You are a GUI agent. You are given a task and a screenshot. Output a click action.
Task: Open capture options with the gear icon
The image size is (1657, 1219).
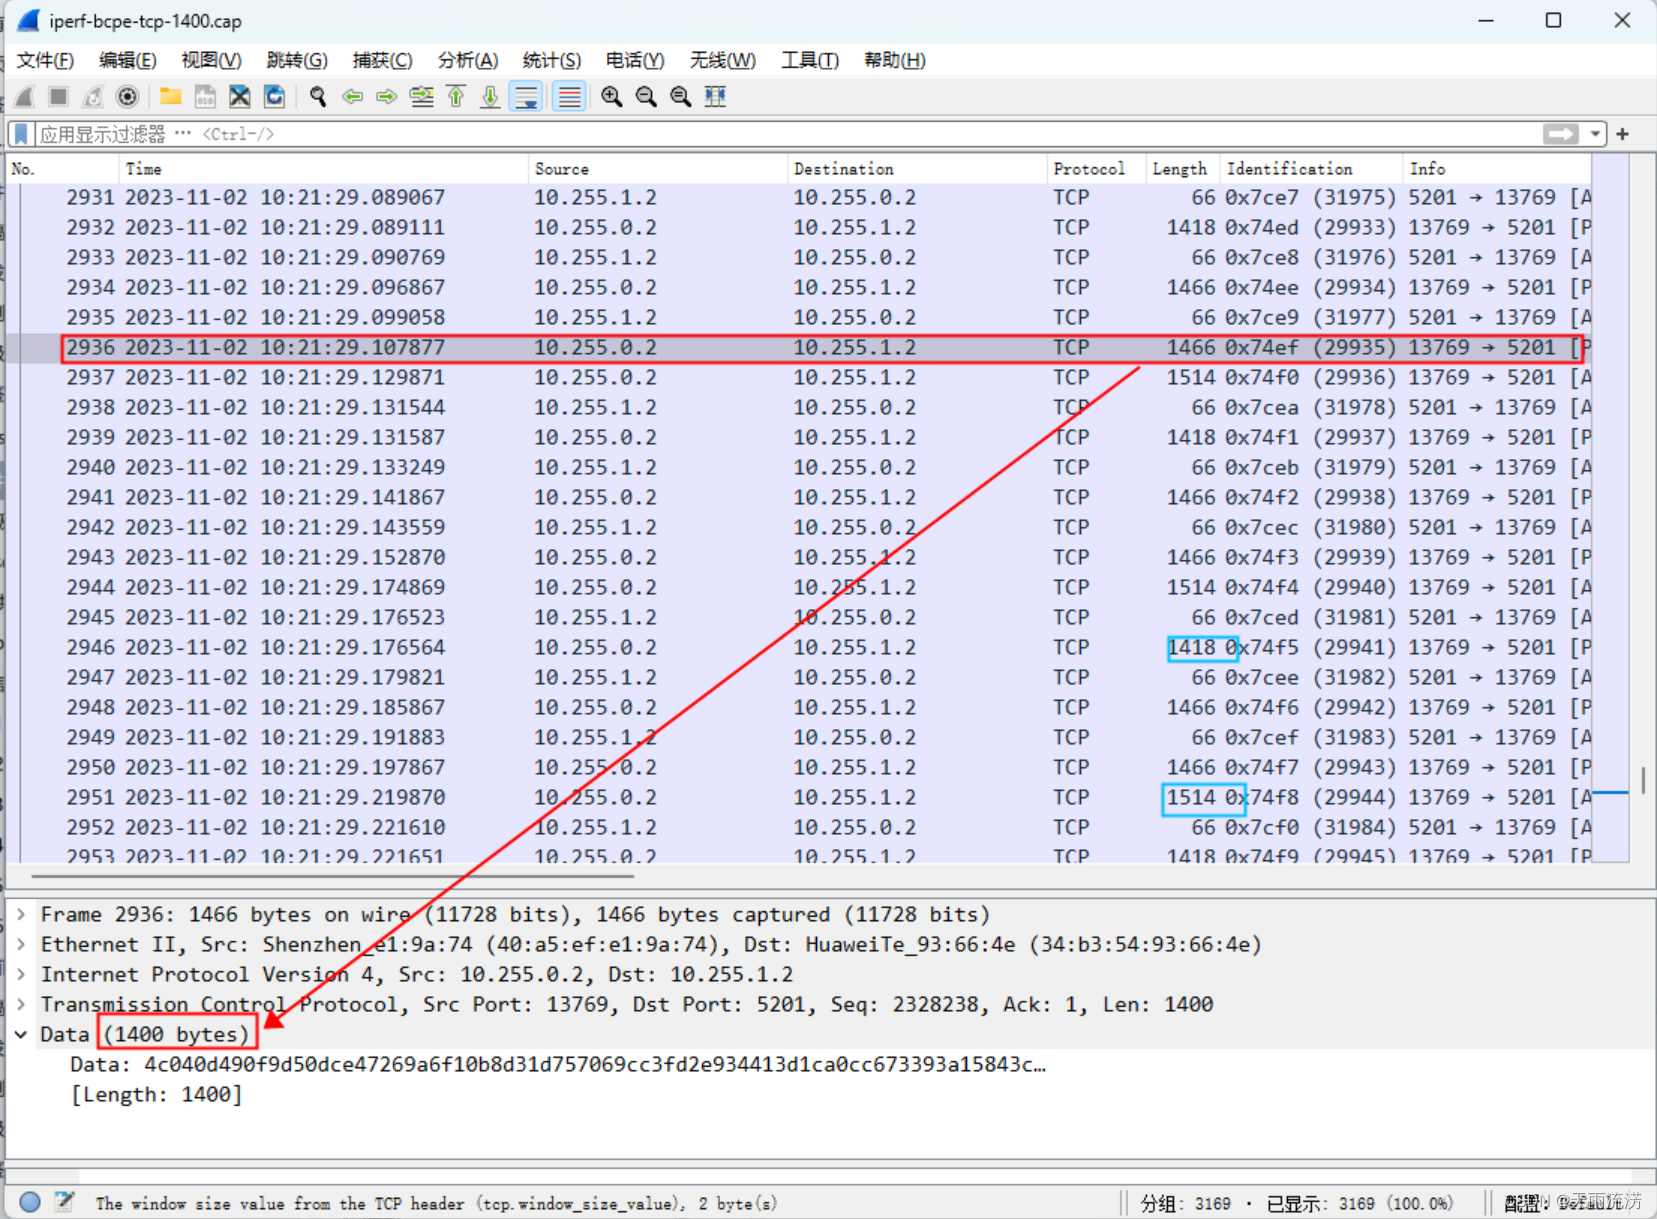pyautogui.click(x=127, y=96)
